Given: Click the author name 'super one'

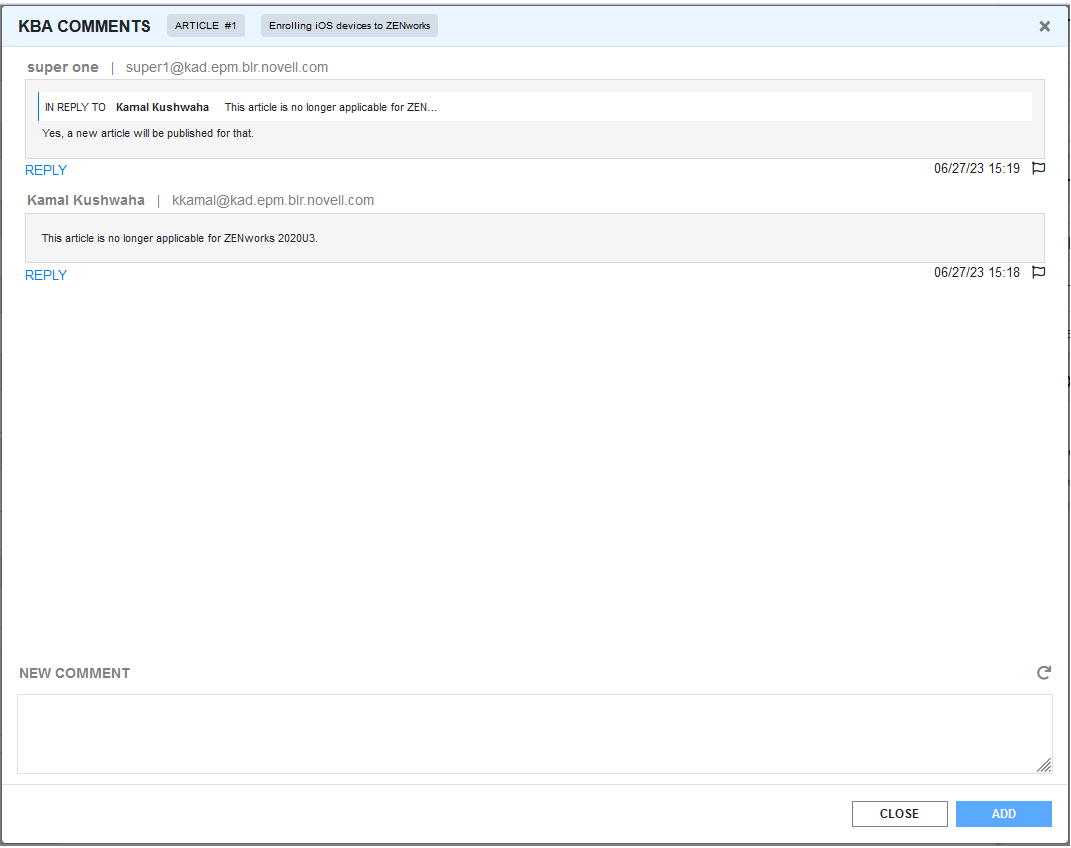Looking at the screenshot, I should pos(63,67).
